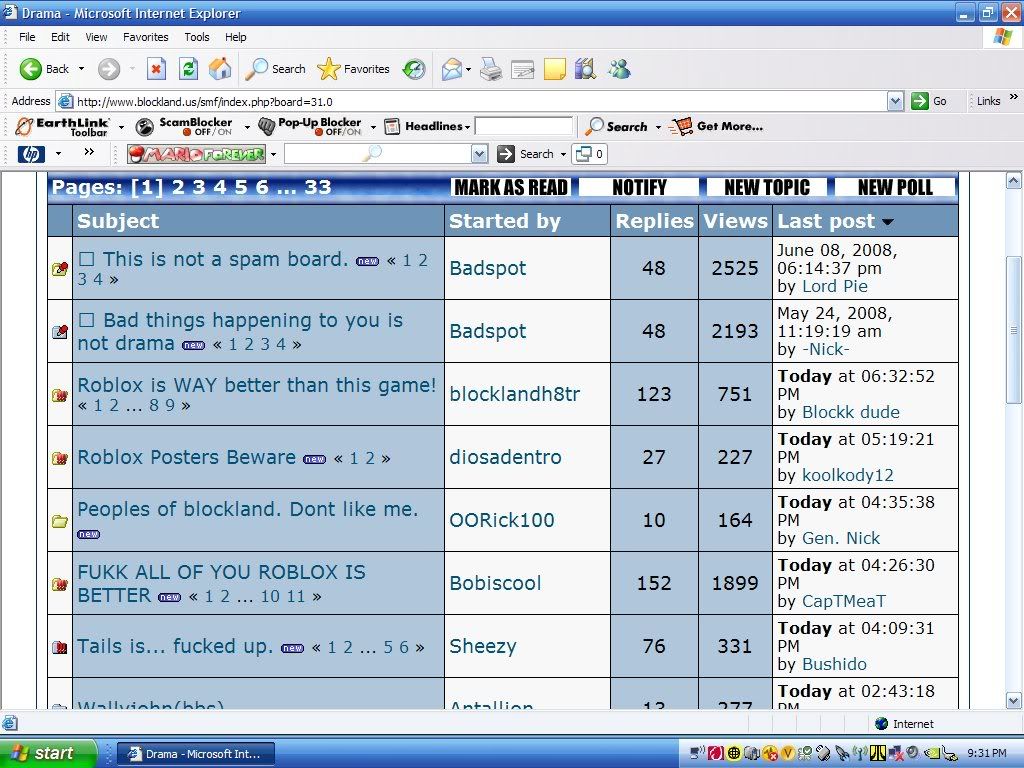This screenshot has height=768, width=1024.
Task: Go to the Home page icon
Action: [220, 69]
